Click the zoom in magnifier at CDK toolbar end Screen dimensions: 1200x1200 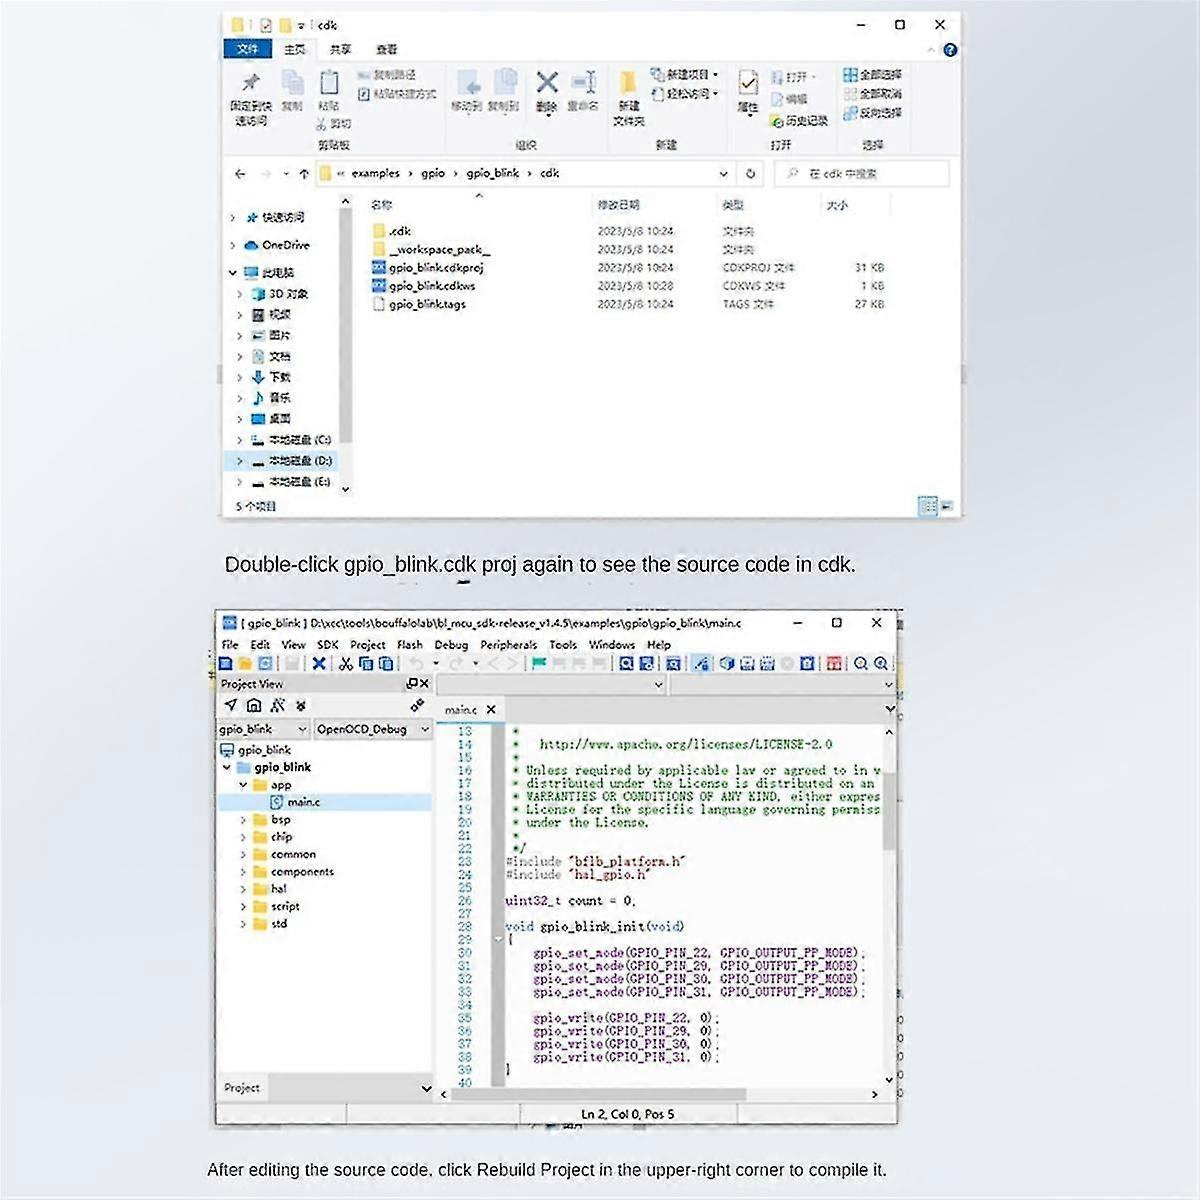[881, 664]
